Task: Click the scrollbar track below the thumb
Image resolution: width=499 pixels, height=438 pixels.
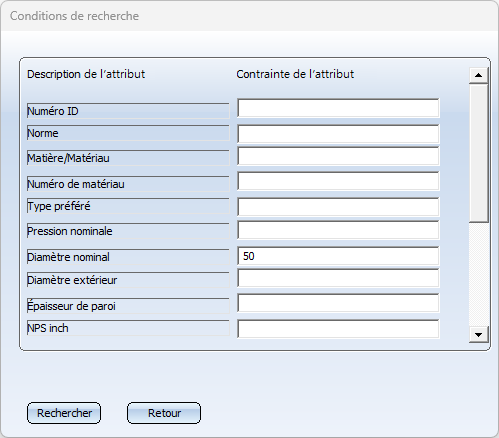Action: tap(478, 274)
